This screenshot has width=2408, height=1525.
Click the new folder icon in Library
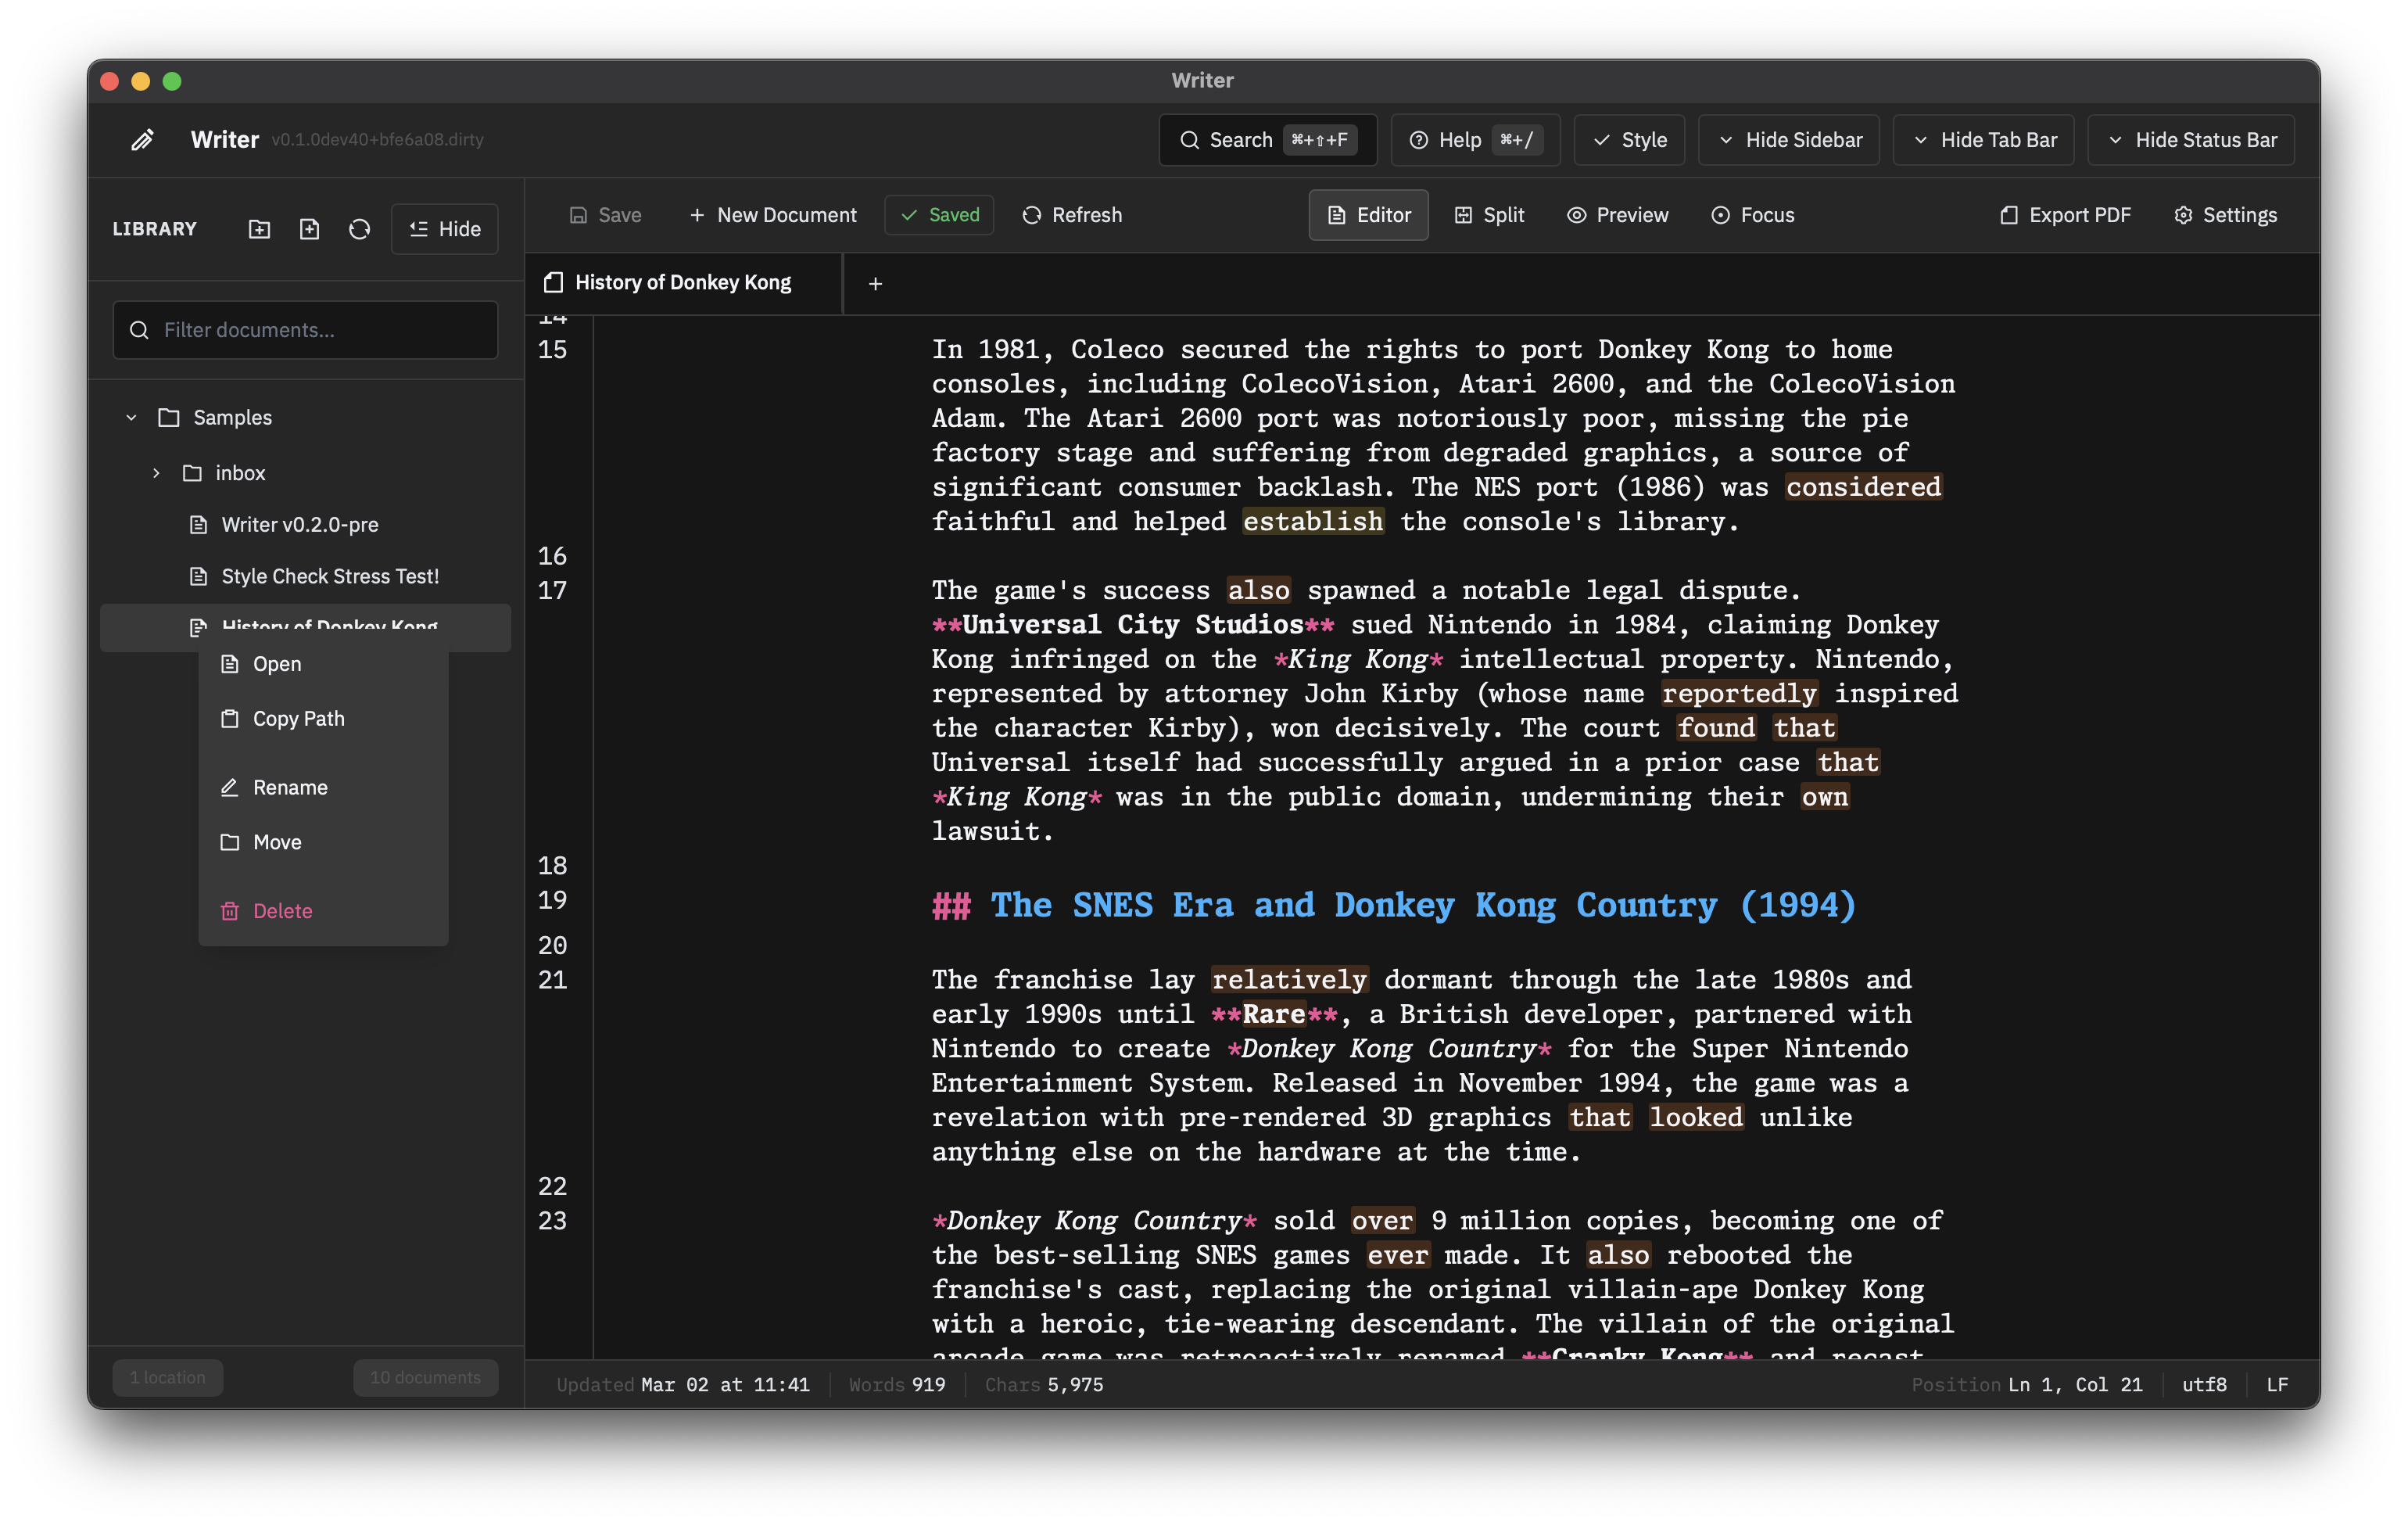(x=259, y=229)
